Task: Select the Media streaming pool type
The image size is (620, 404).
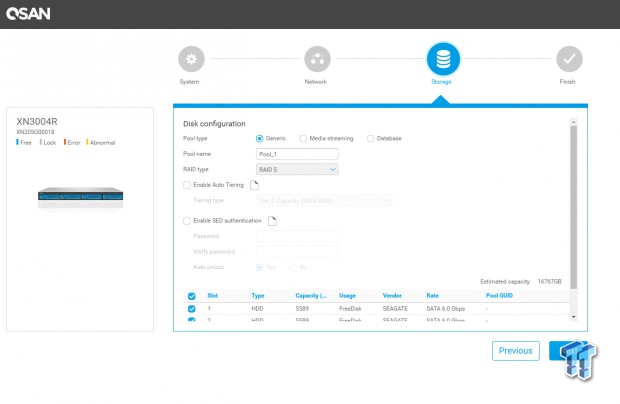Action: (x=303, y=138)
